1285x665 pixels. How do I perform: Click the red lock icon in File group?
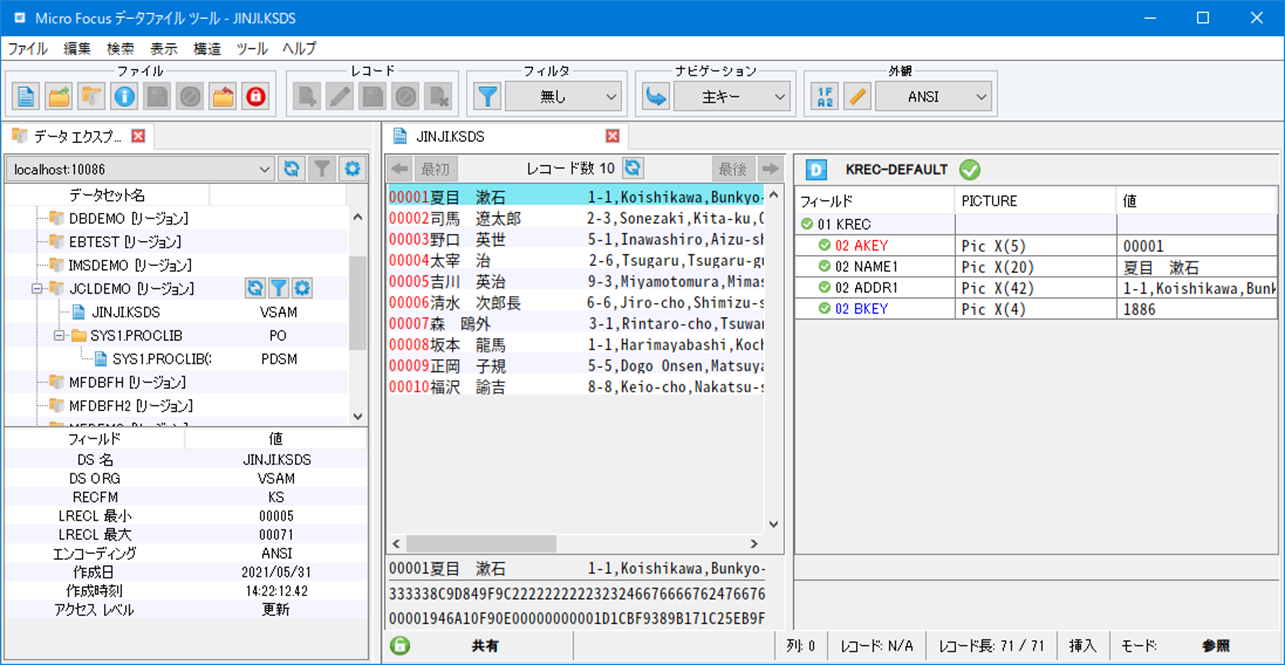257,96
